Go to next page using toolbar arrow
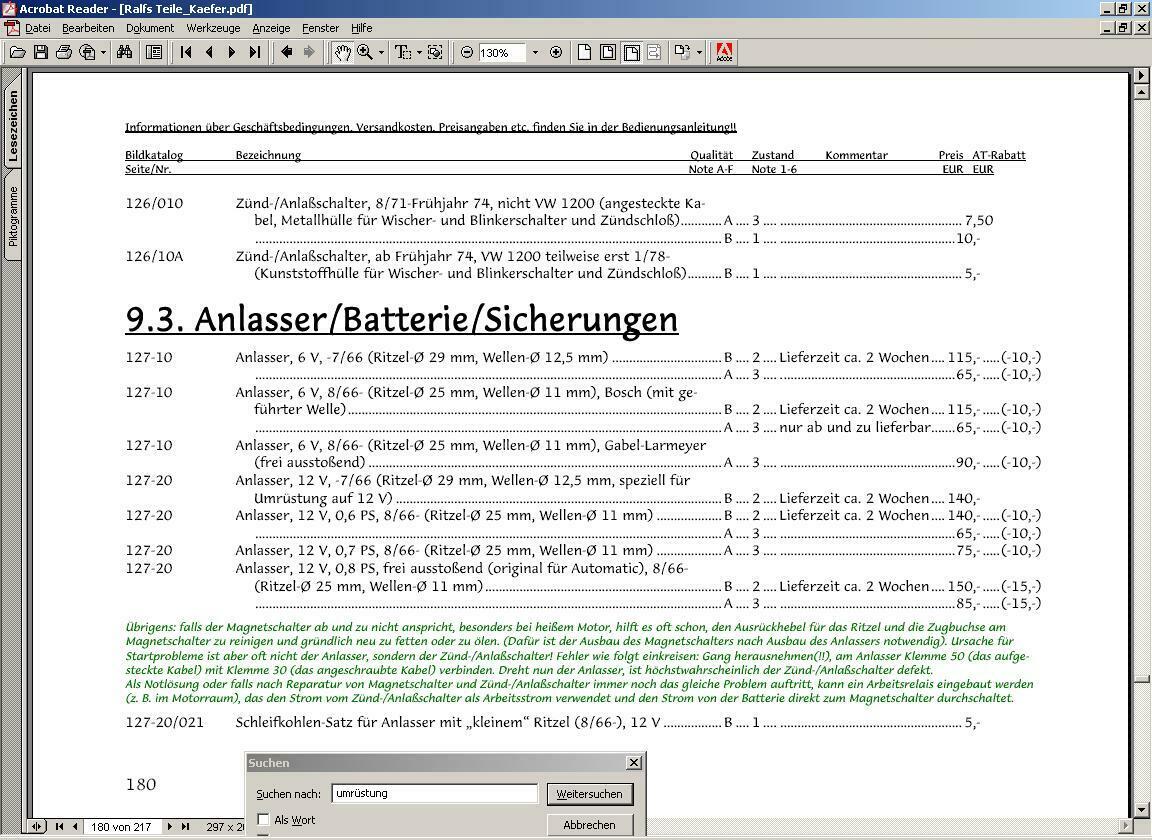 tap(231, 52)
